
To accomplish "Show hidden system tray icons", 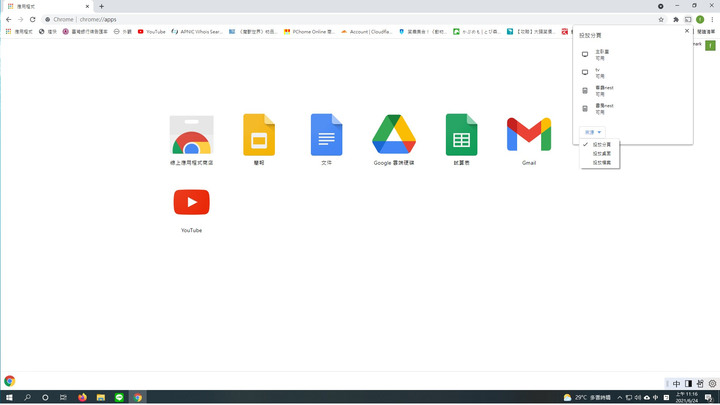I will [619, 397].
